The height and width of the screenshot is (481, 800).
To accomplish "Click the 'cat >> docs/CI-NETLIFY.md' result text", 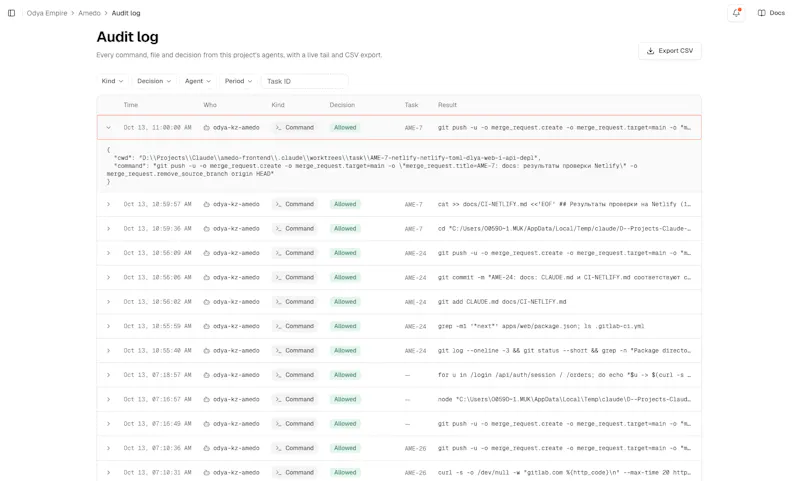I will click(564, 204).
